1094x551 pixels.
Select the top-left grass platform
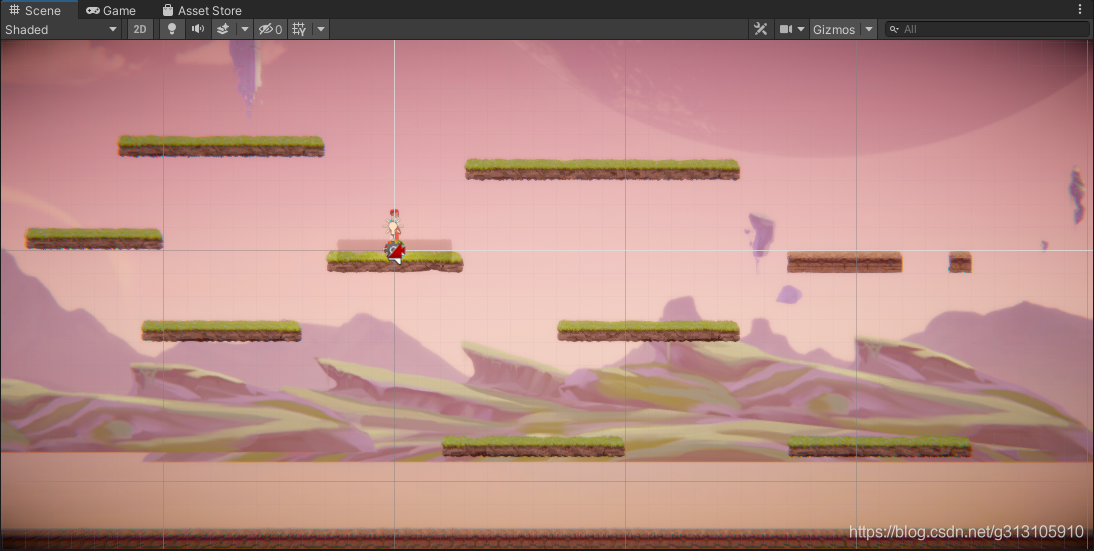coord(221,146)
